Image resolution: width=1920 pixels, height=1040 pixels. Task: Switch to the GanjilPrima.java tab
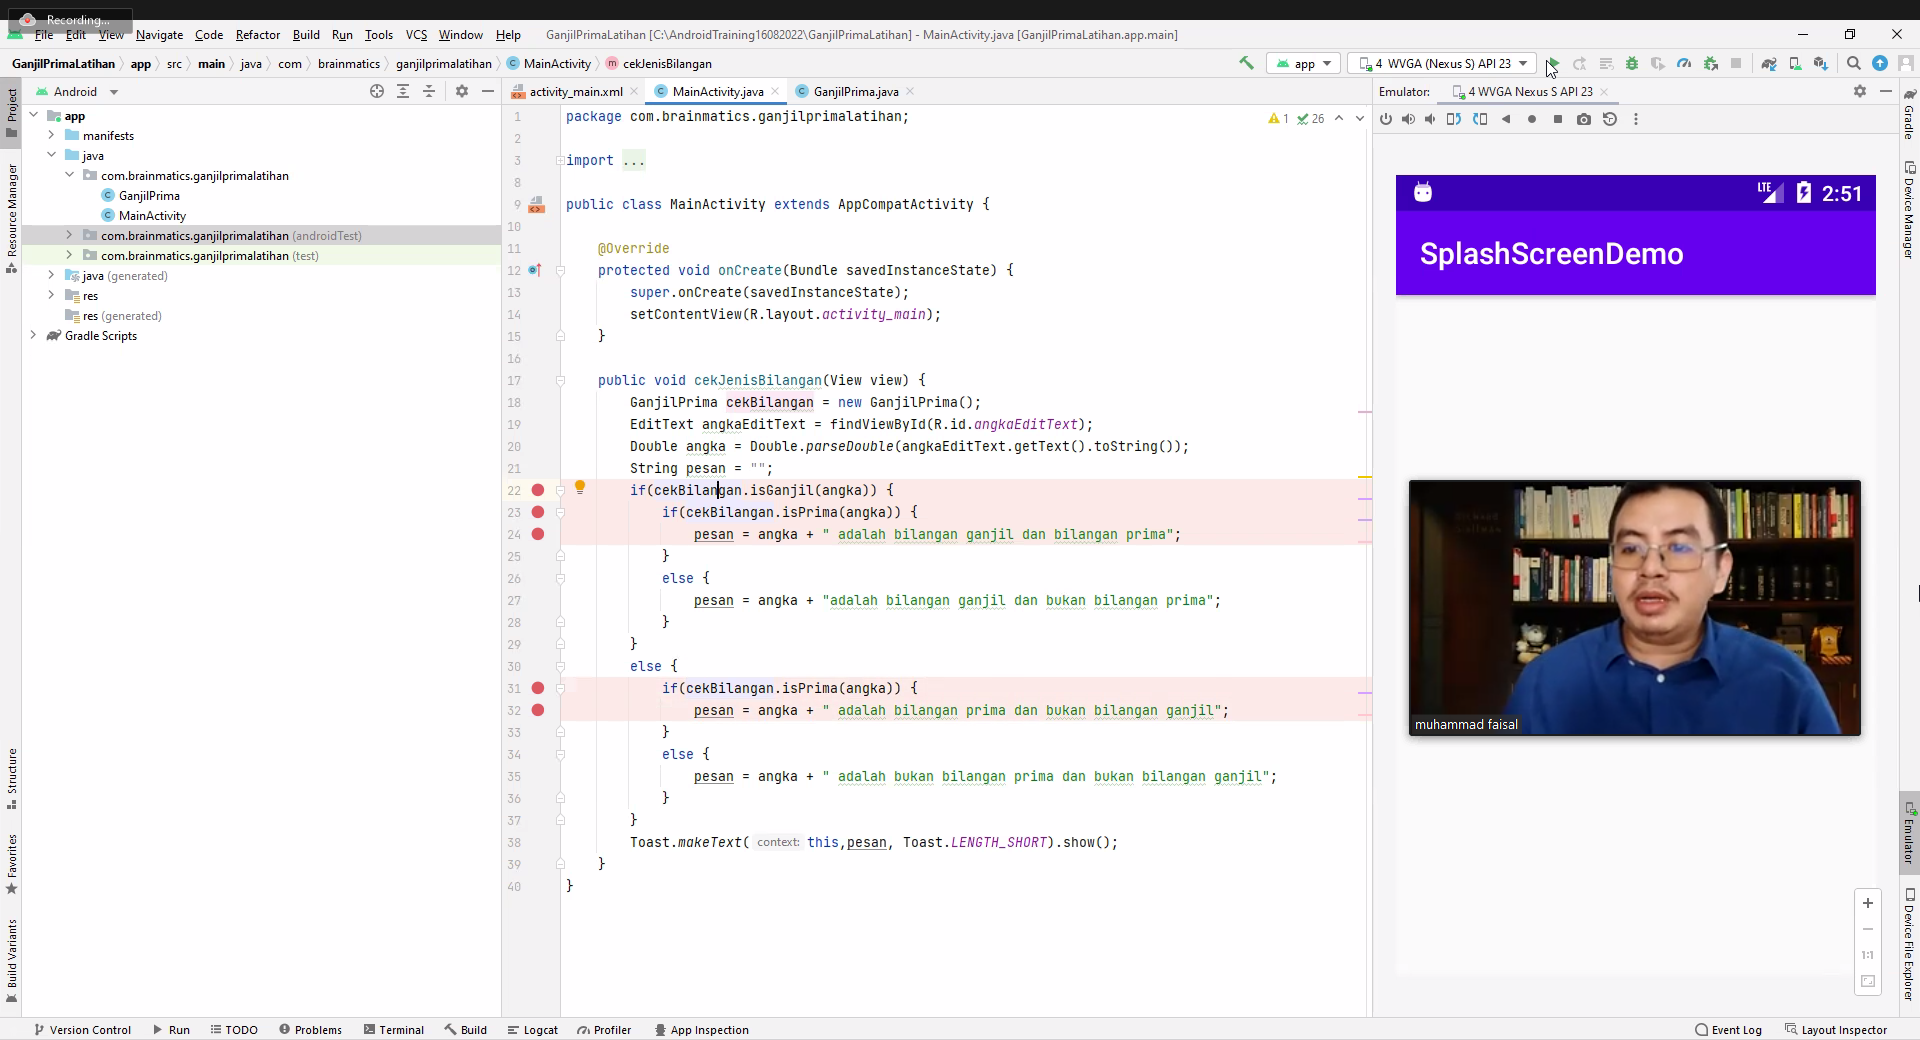855,91
